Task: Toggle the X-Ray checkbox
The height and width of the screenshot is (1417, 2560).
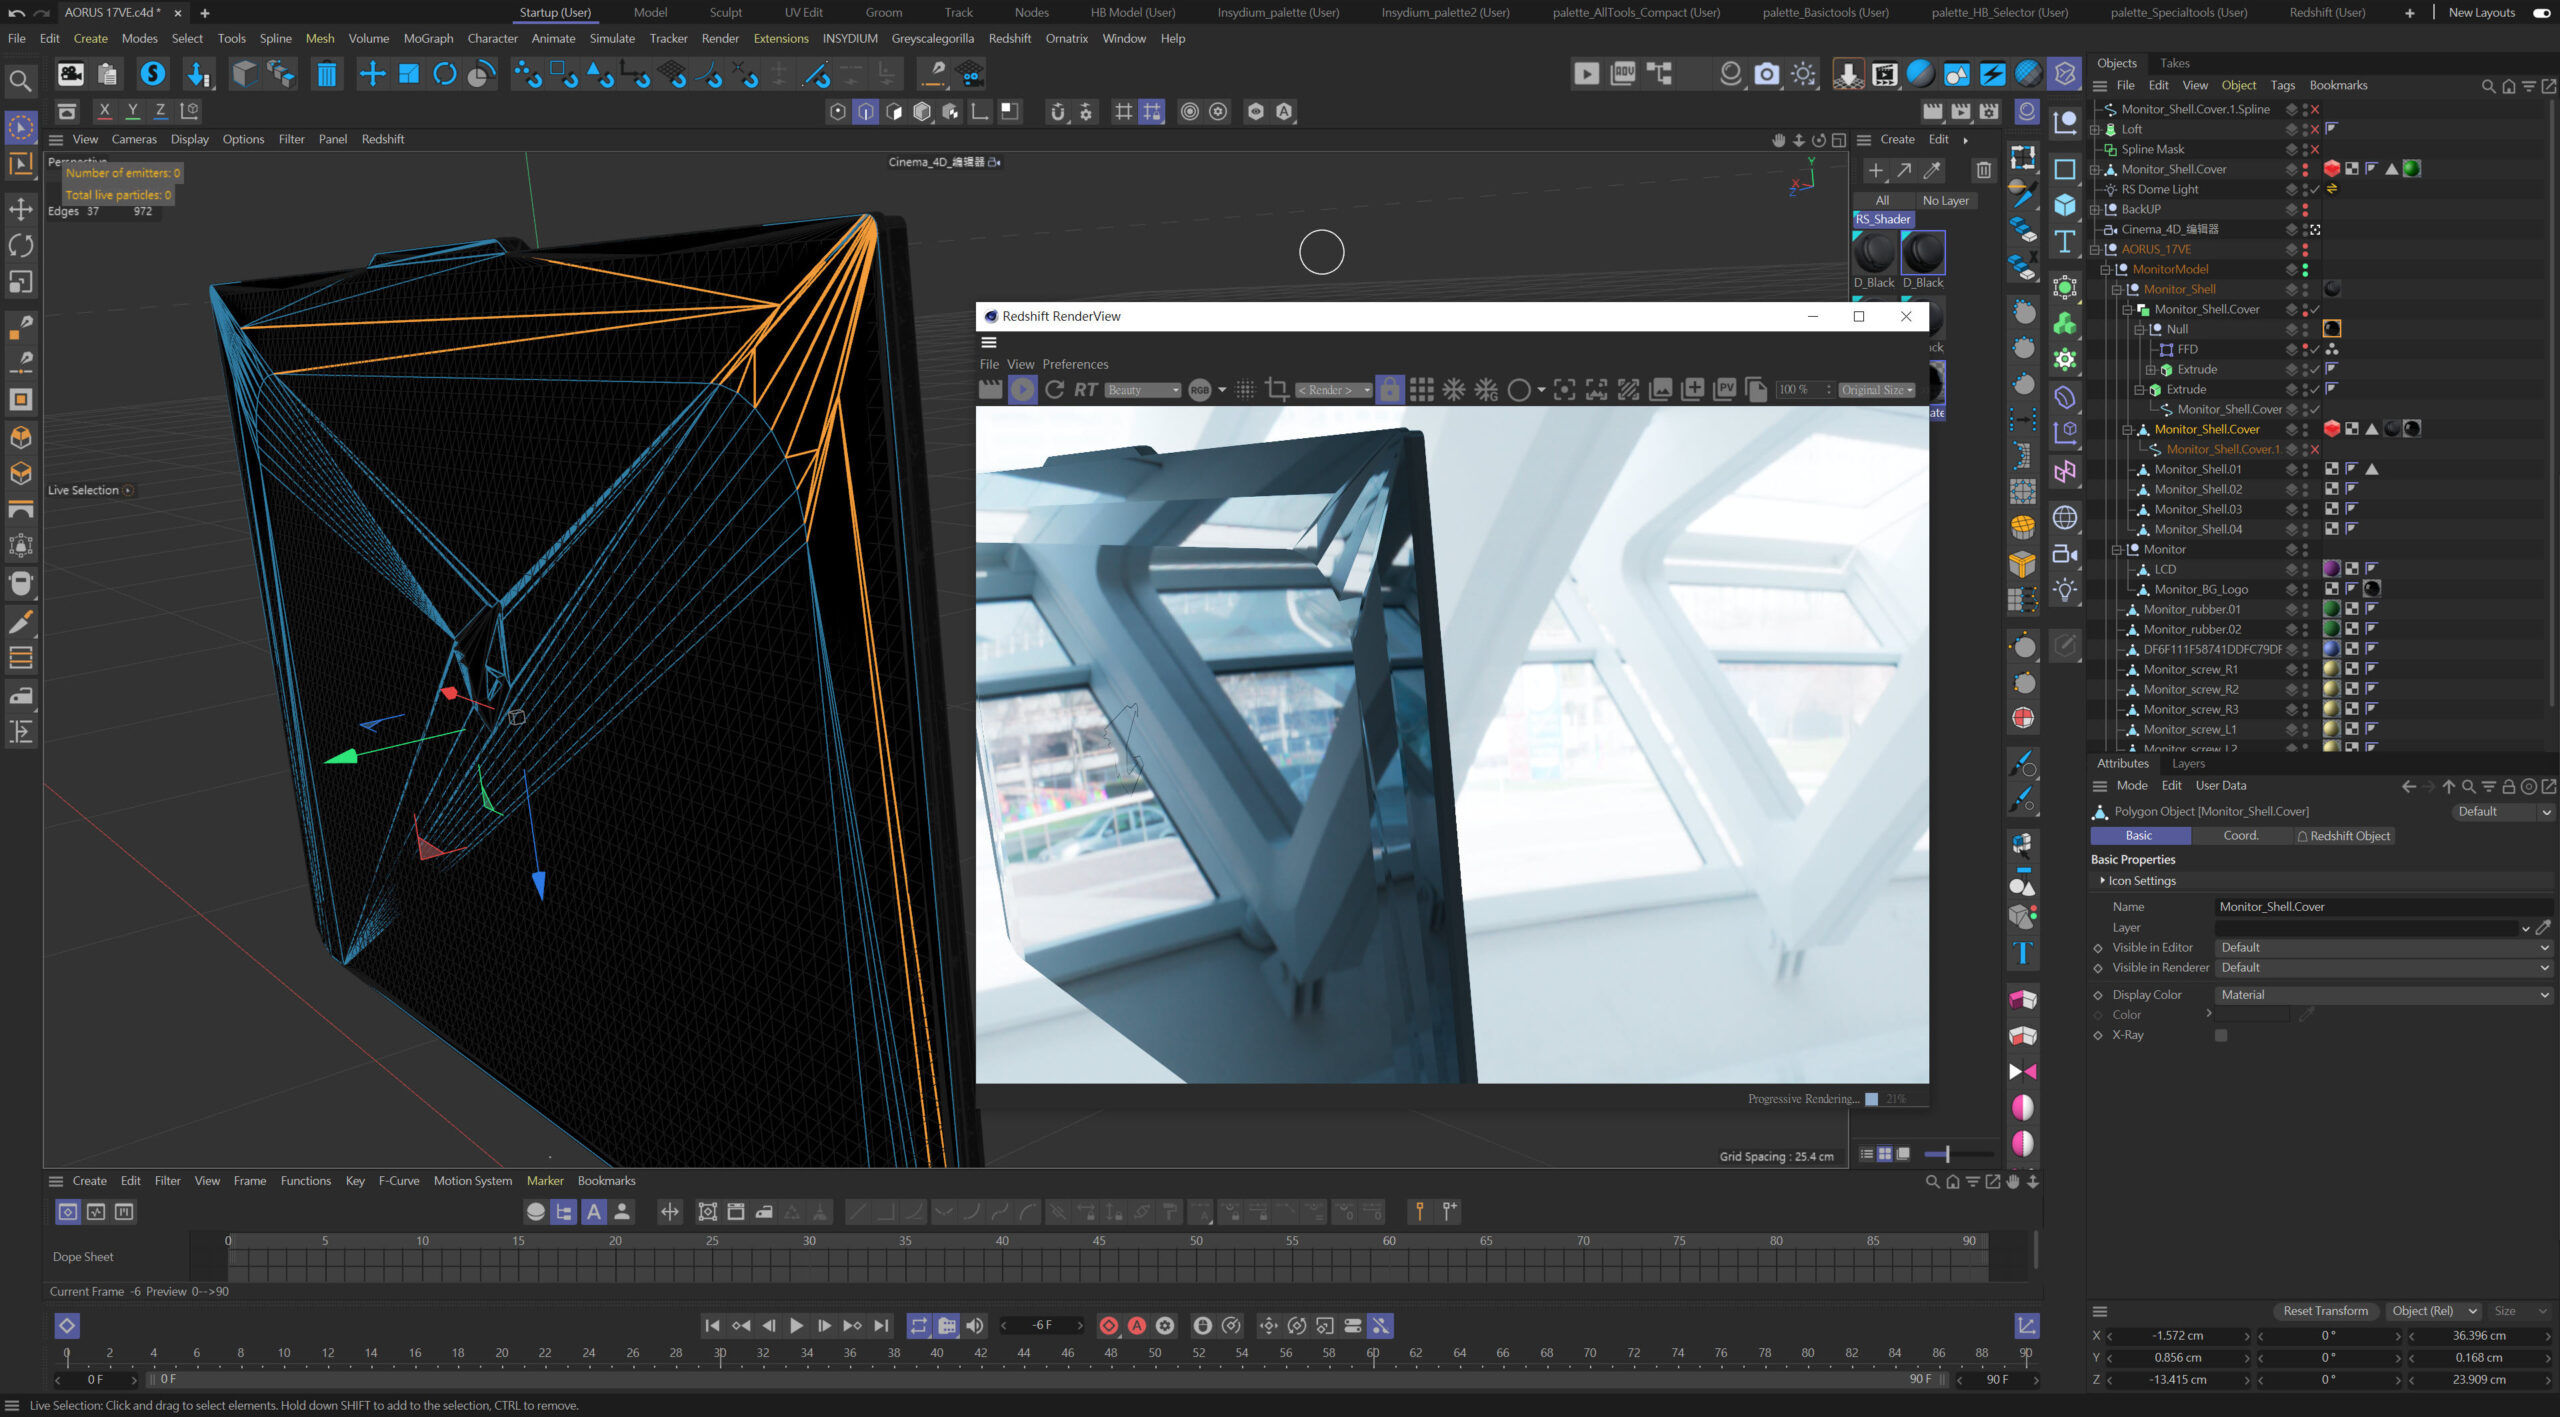Action: pyautogui.click(x=2221, y=1035)
